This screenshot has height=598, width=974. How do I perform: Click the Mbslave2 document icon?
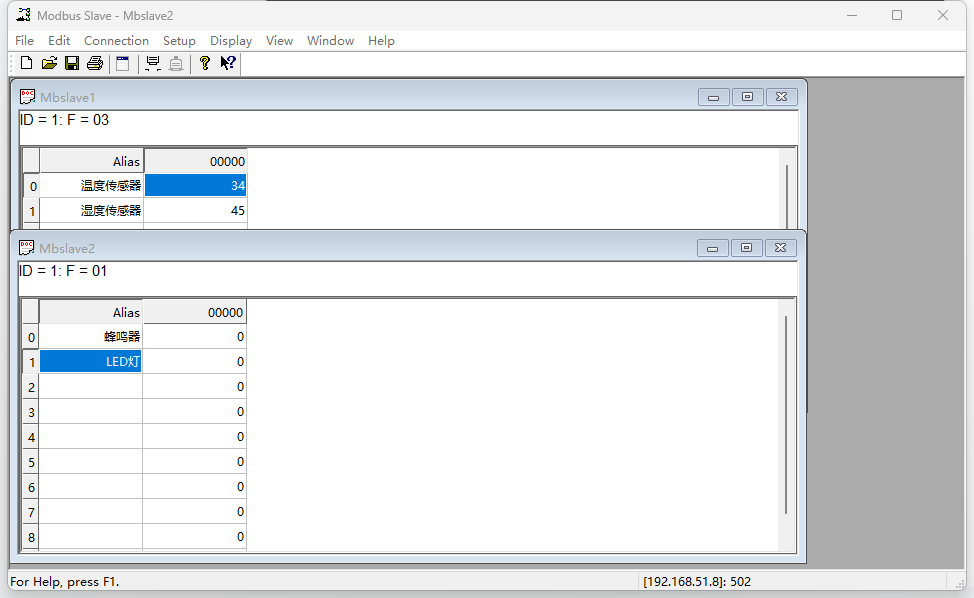26,248
